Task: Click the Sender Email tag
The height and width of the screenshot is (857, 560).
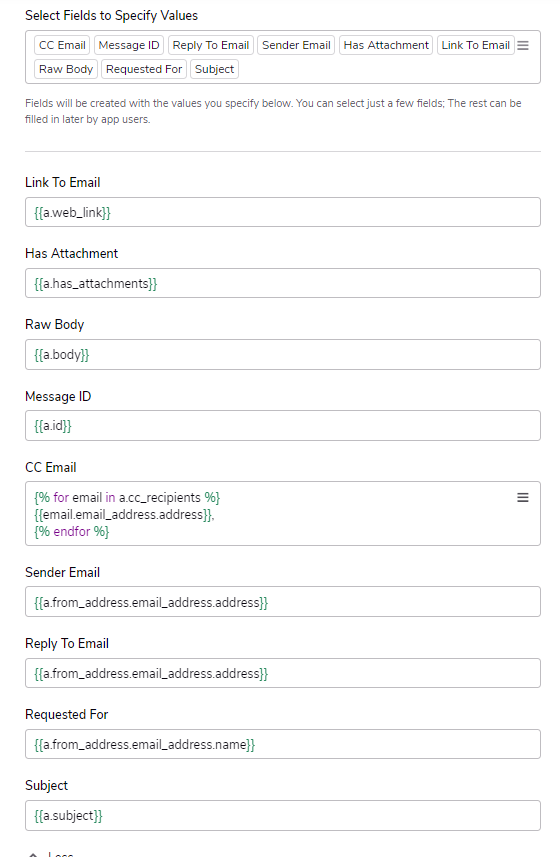Action: (x=296, y=45)
